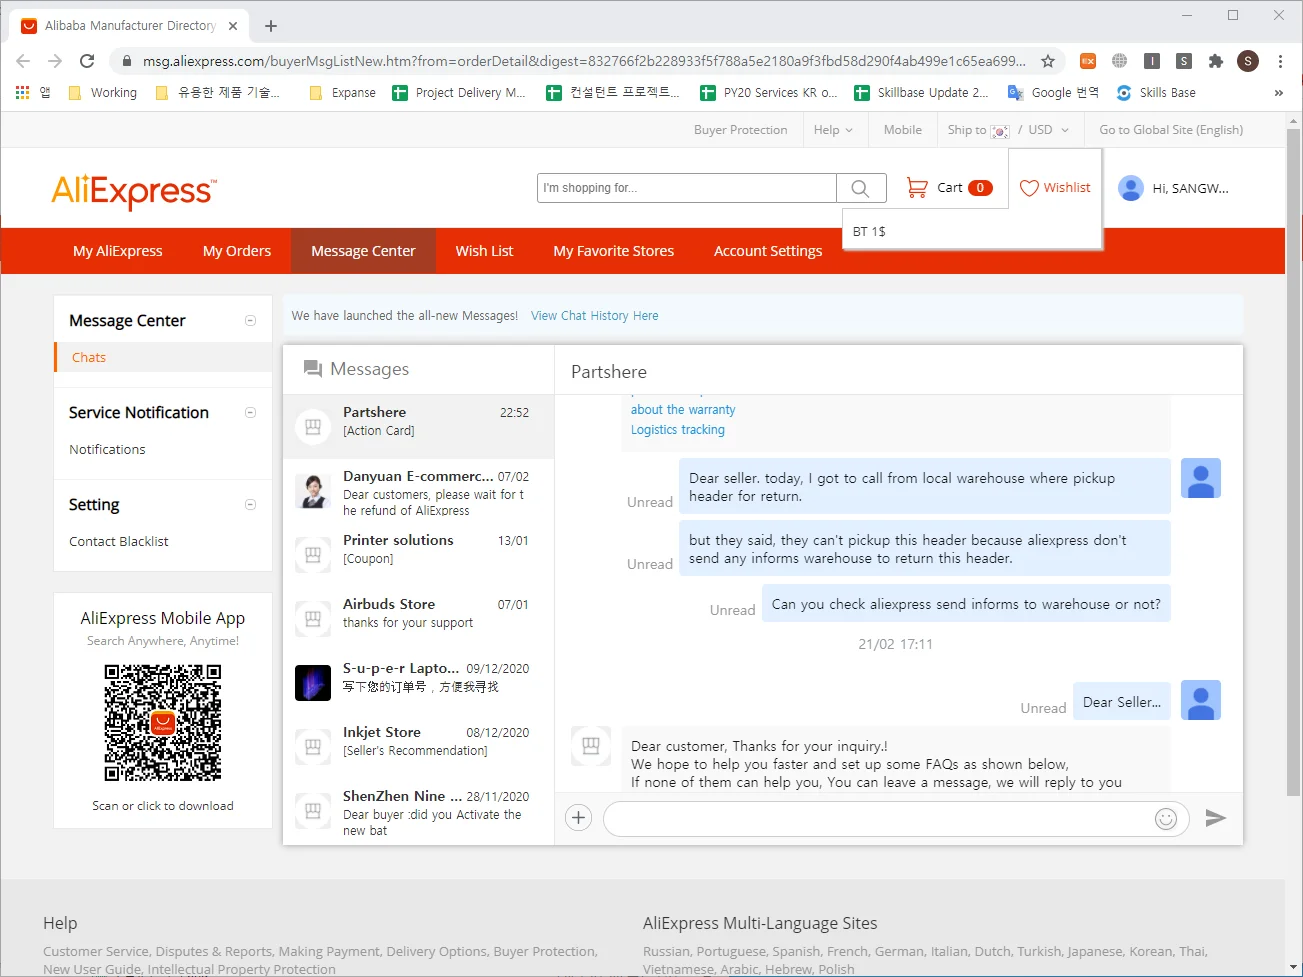The width and height of the screenshot is (1303, 977).
Task: Open the 'about the warranty' link
Action: [683, 410]
